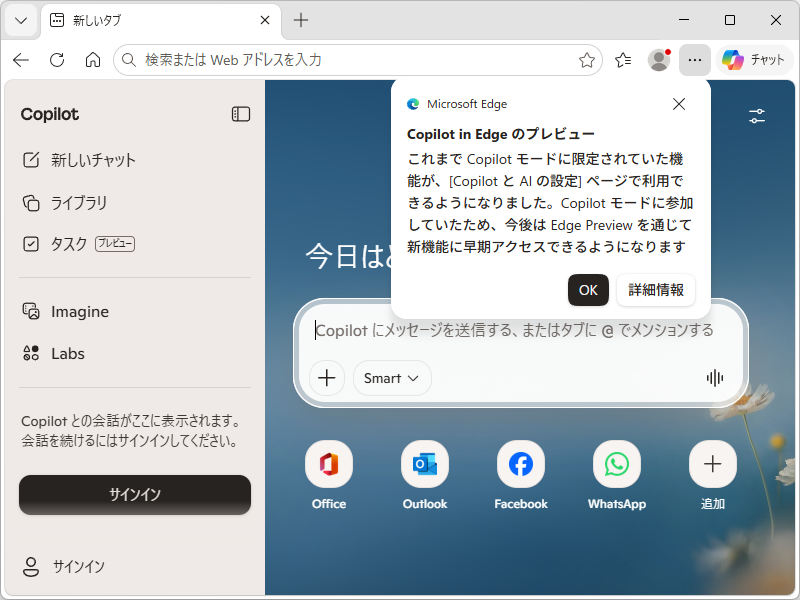This screenshot has width=800, height=600.
Task: Open the Smart mode dropdown
Action: (392, 378)
